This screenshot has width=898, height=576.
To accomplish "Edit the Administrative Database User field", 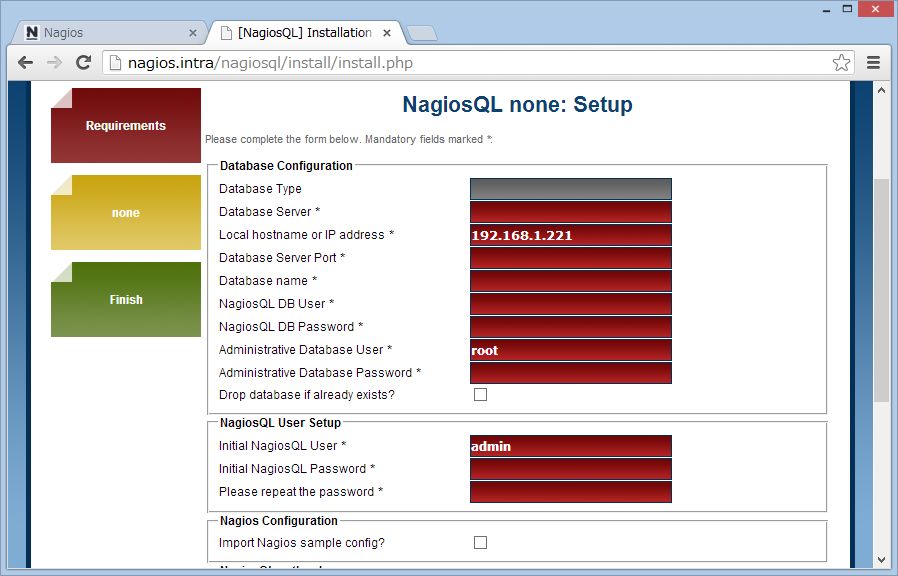I will 571,350.
